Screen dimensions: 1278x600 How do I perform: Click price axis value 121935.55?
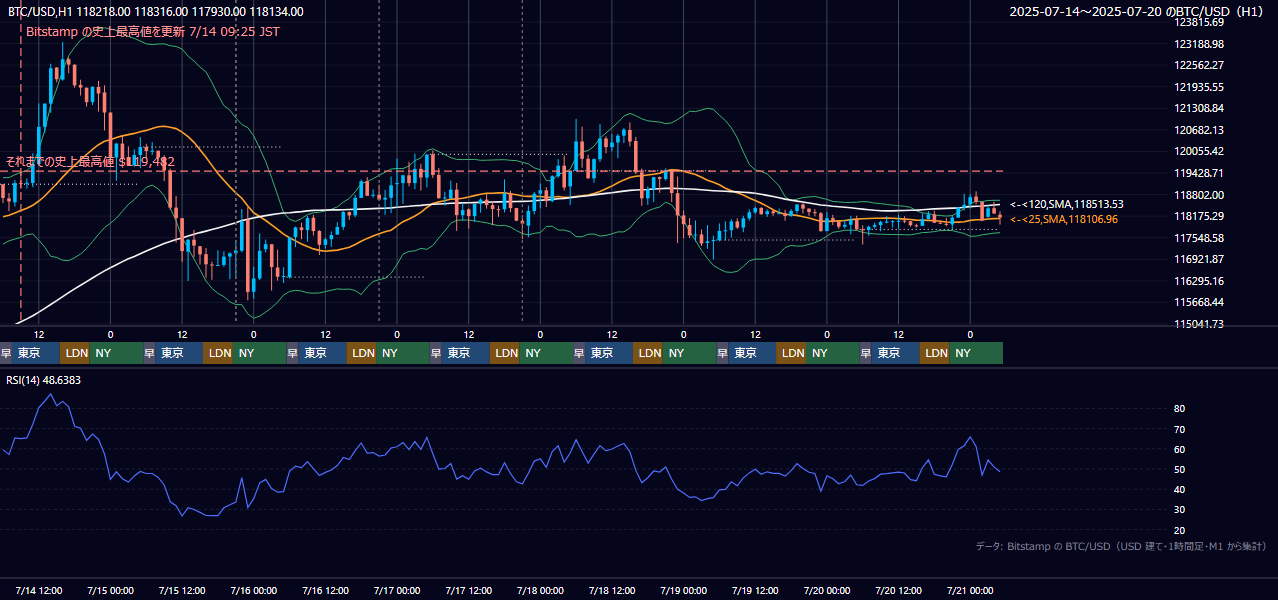coord(1199,87)
